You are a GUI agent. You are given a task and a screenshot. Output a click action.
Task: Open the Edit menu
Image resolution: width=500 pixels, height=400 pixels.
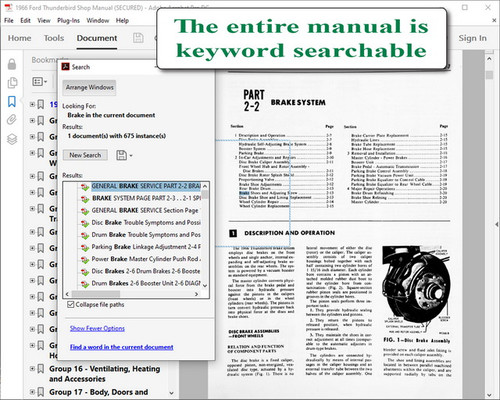coord(25,21)
